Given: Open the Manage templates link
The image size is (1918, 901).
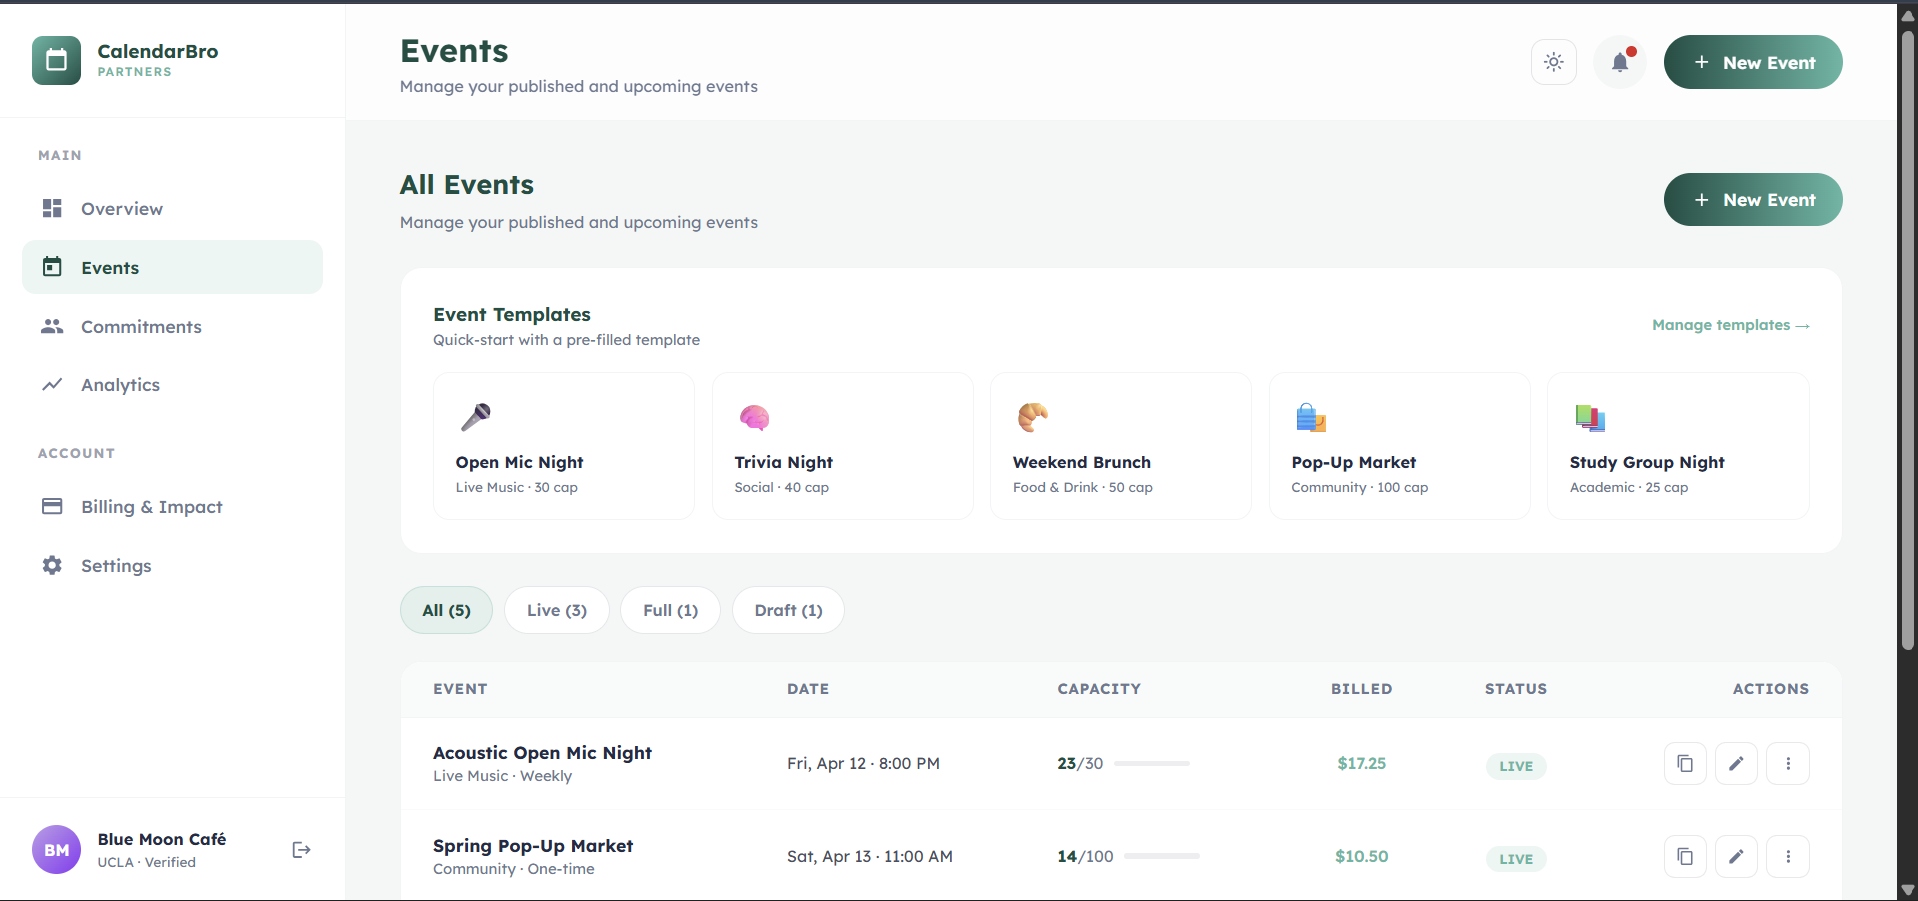Looking at the screenshot, I should [x=1730, y=325].
